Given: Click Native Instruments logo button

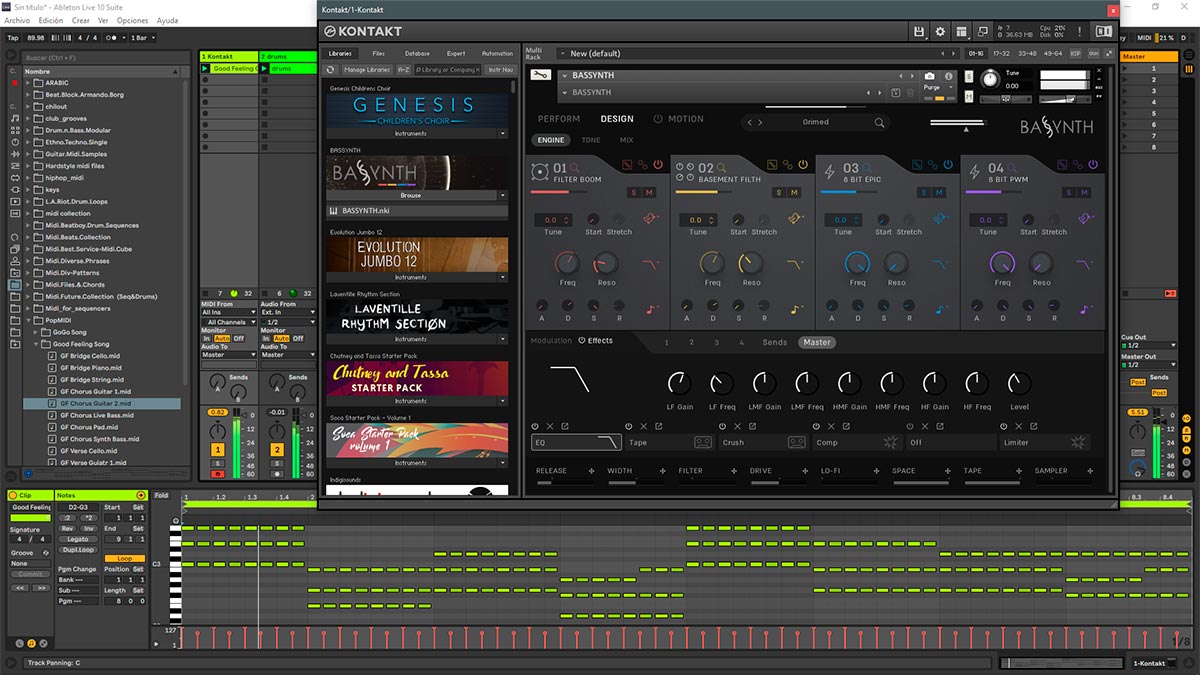Looking at the screenshot, I should click(1104, 32).
